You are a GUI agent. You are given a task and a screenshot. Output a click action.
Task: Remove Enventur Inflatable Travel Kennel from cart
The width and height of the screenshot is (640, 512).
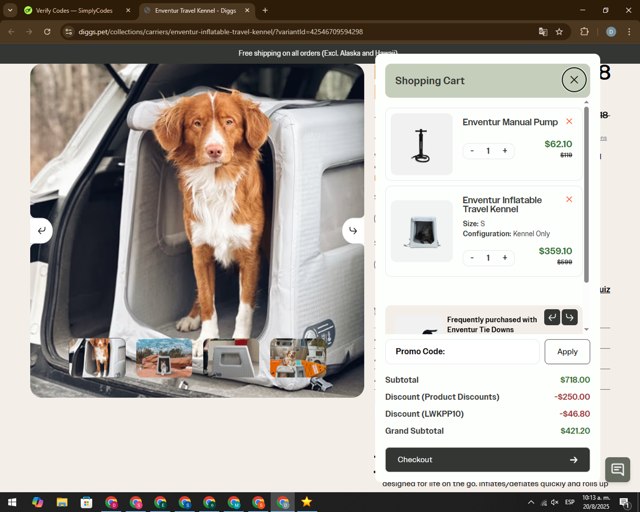[569, 199]
